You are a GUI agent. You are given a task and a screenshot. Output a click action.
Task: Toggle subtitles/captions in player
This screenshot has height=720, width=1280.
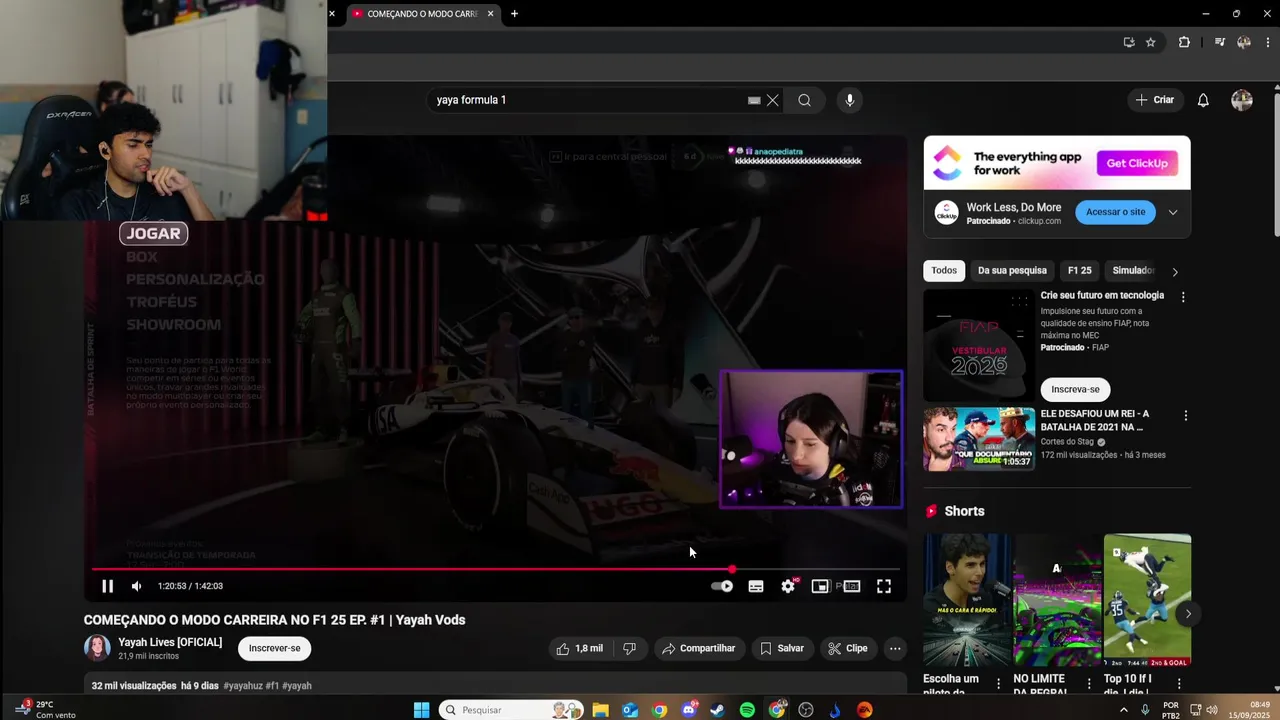[x=756, y=586]
